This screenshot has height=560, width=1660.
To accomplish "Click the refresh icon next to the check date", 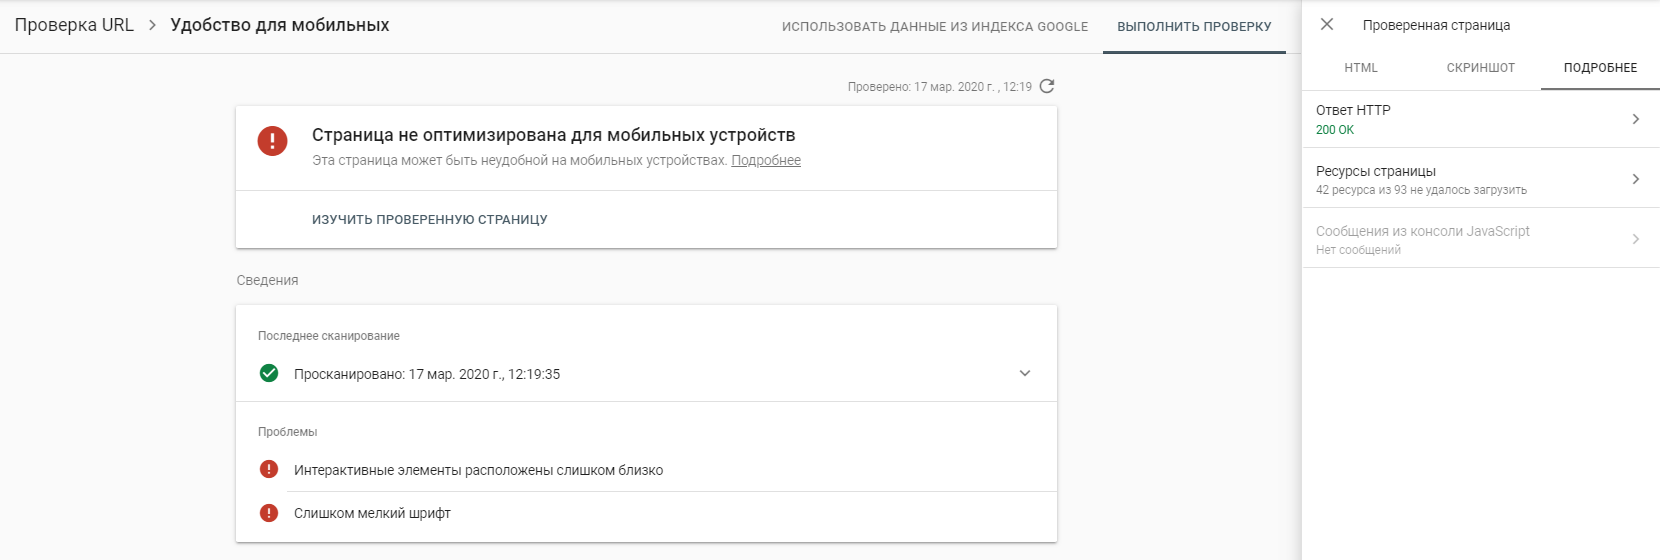I will [1047, 86].
